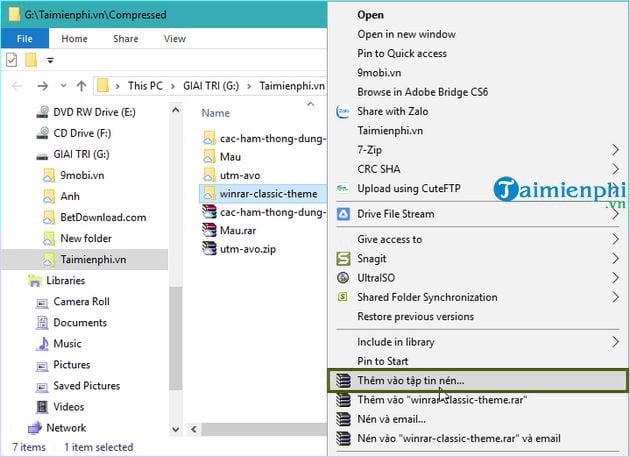Open the View ribbon tab
630x457 pixels.
pyautogui.click(x=175, y=39)
